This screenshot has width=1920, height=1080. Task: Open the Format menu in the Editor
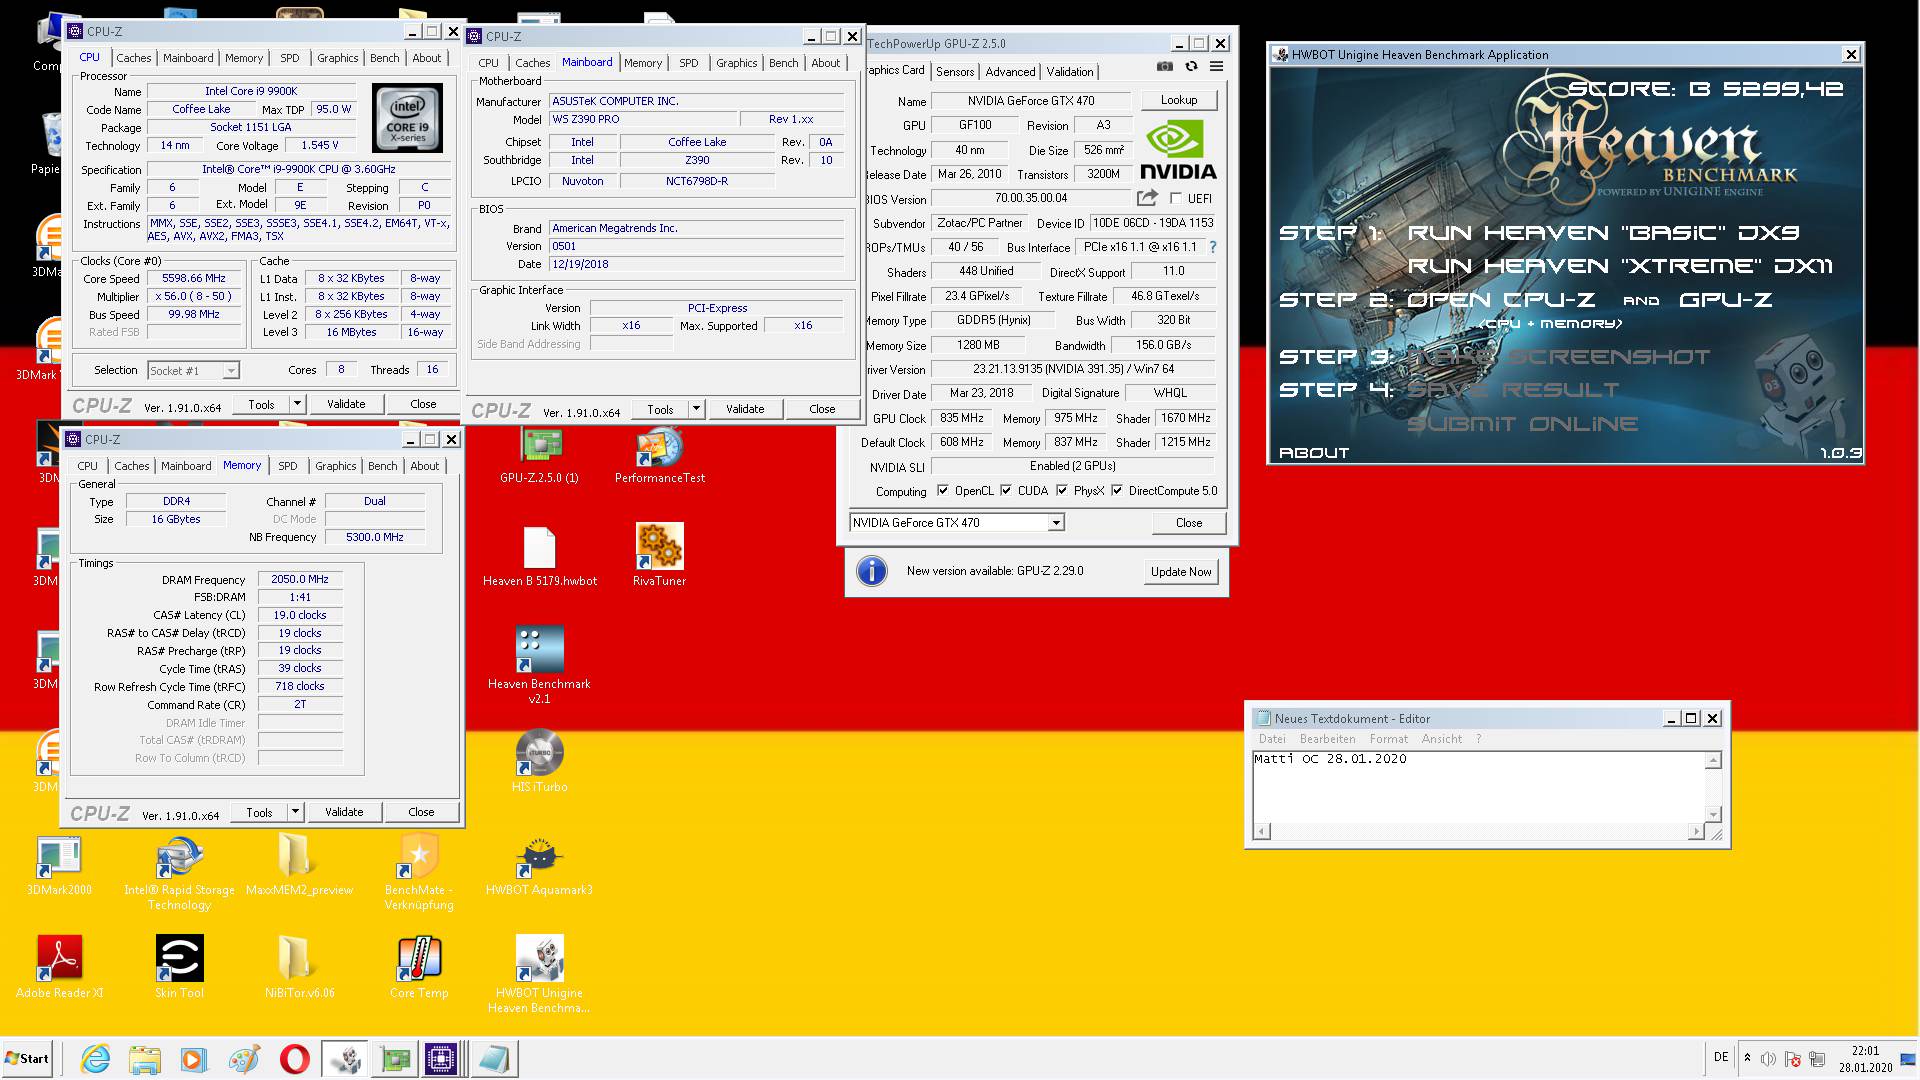tap(1388, 739)
